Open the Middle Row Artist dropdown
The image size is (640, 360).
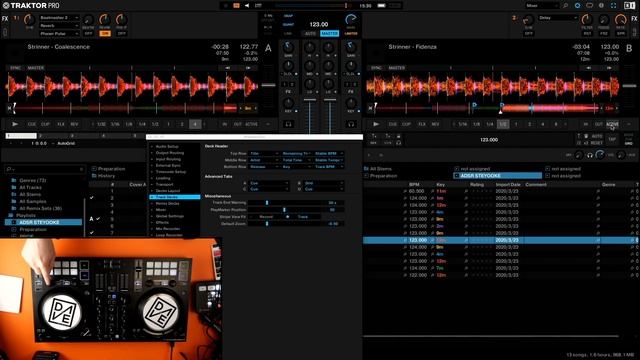coord(264,160)
